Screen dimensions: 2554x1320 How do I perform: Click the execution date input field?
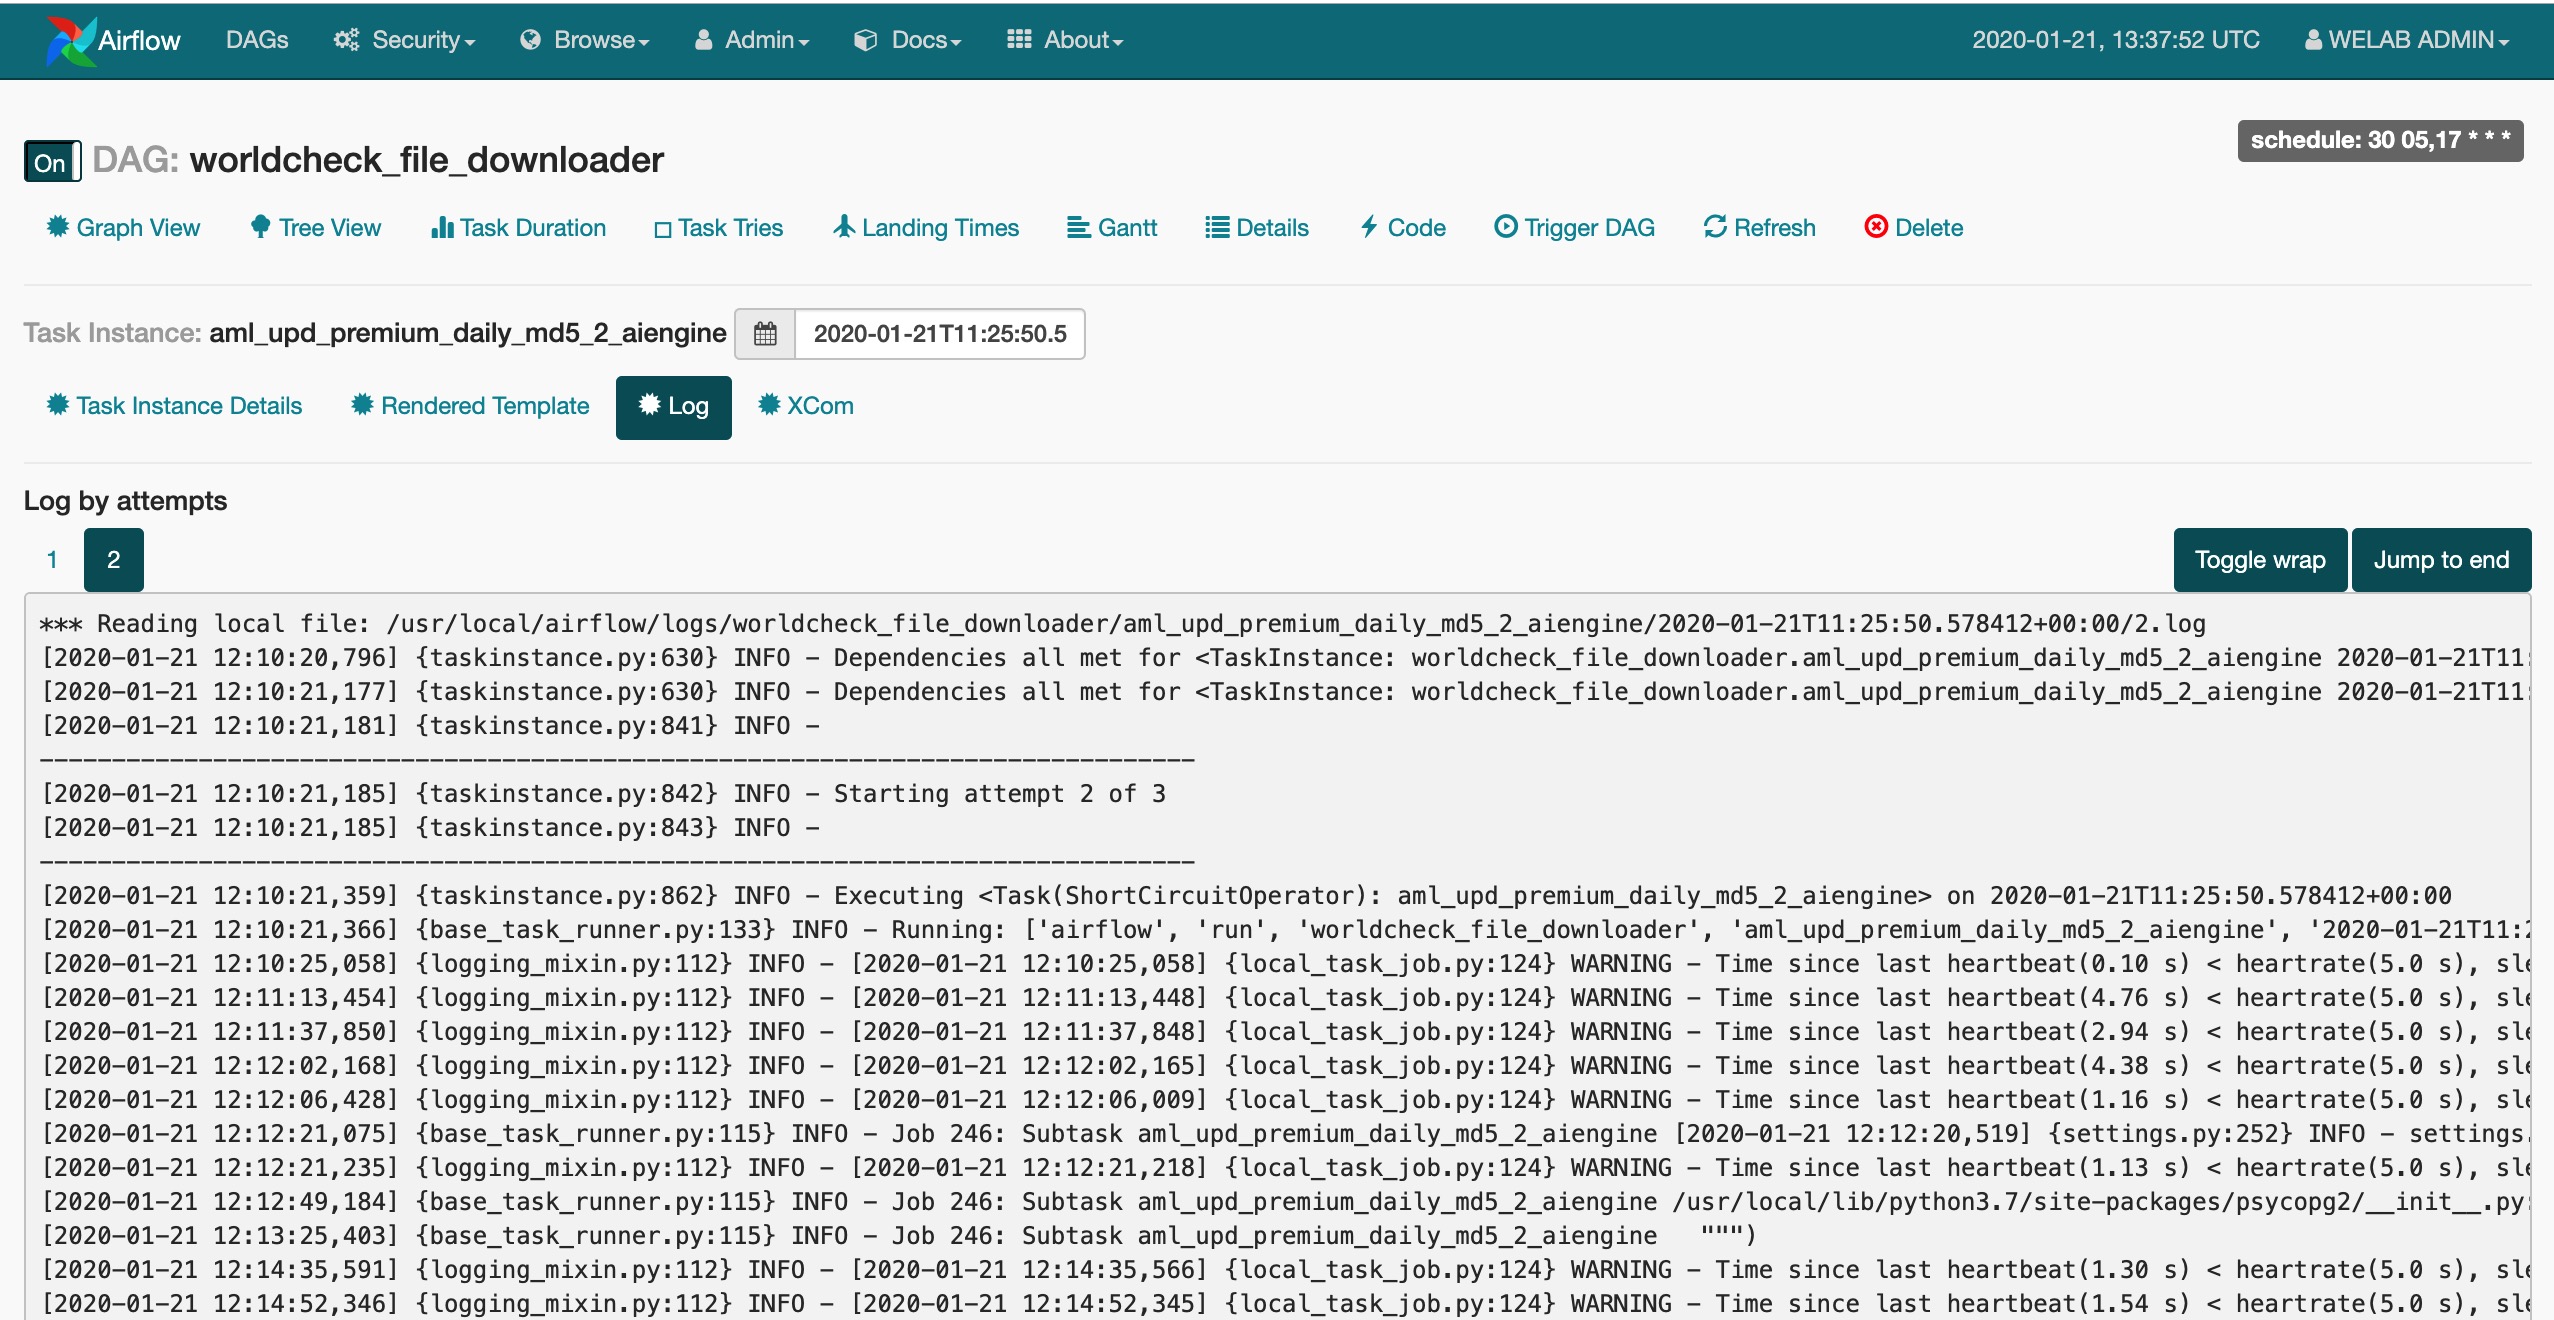coord(939,334)
